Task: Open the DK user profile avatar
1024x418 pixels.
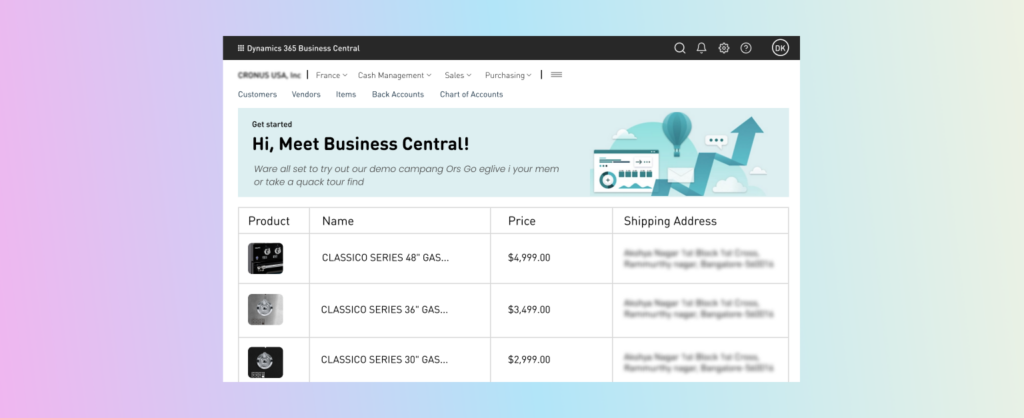Action: coord(780,48)
